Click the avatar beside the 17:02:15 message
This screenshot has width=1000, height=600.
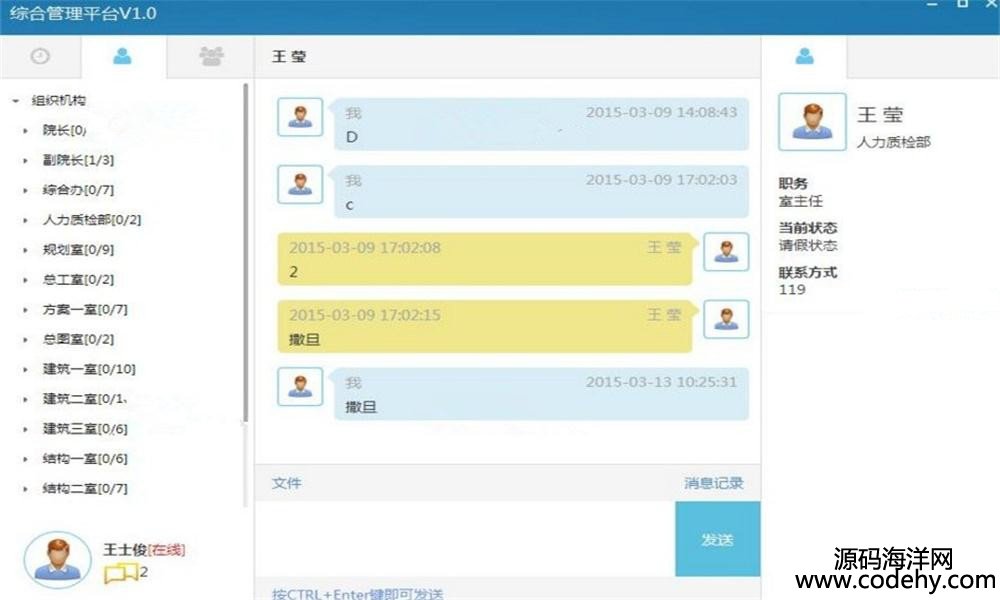726,319
